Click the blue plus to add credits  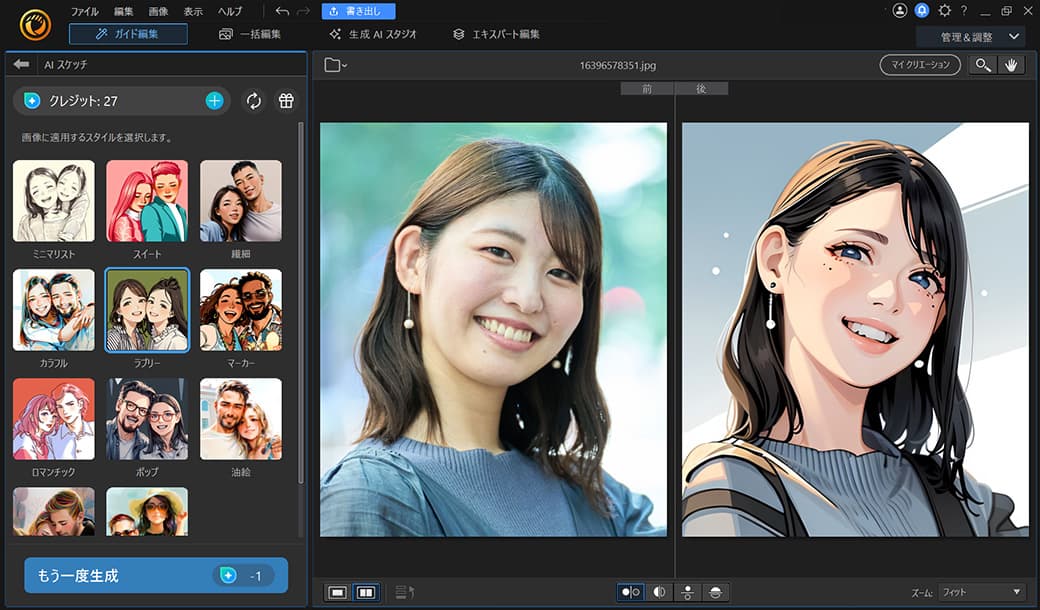pos(214,102)
